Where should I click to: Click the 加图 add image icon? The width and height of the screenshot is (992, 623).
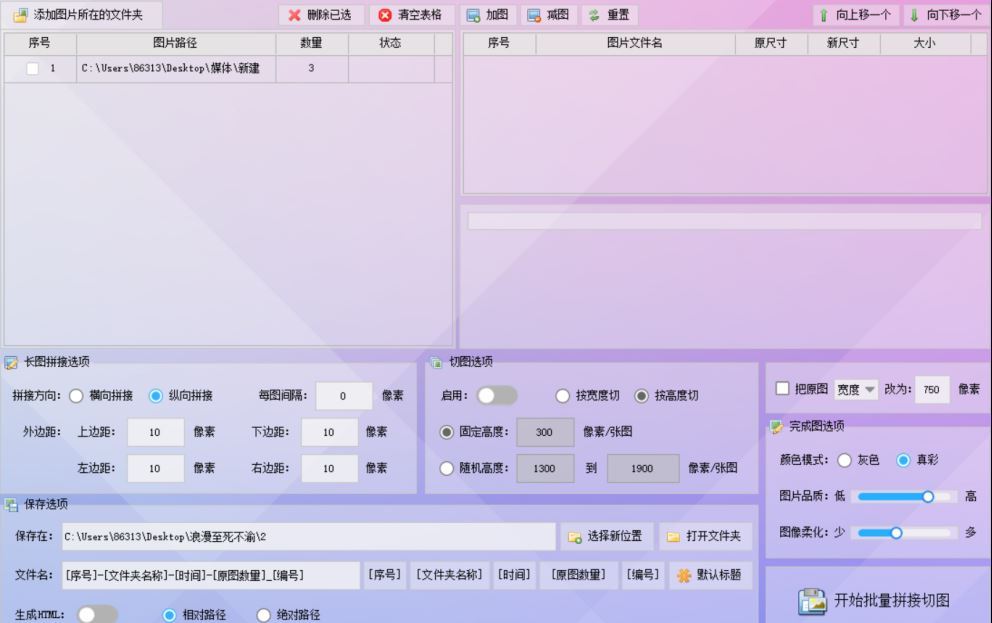pos(473,15)
